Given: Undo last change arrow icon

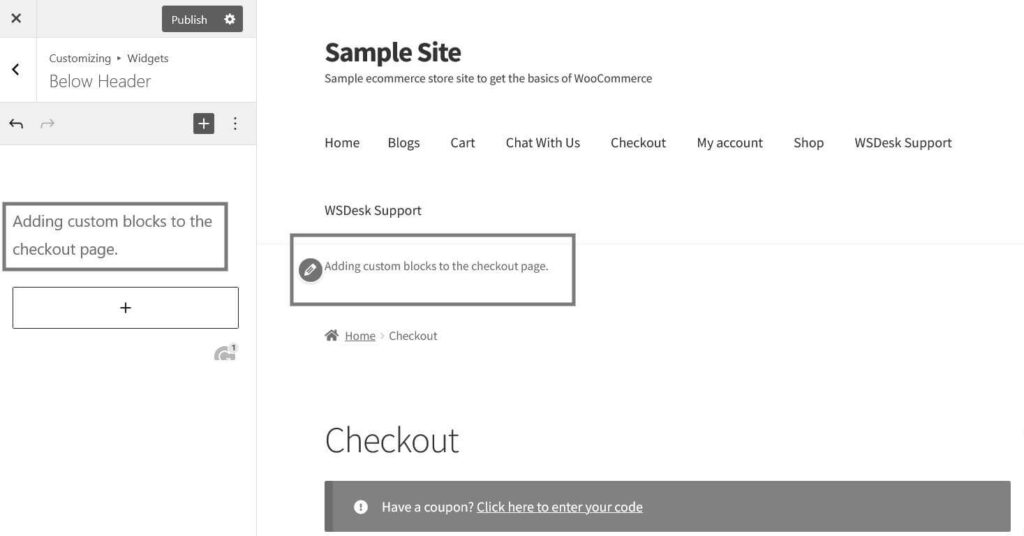Looking at the screenshot, I should 16,123.
